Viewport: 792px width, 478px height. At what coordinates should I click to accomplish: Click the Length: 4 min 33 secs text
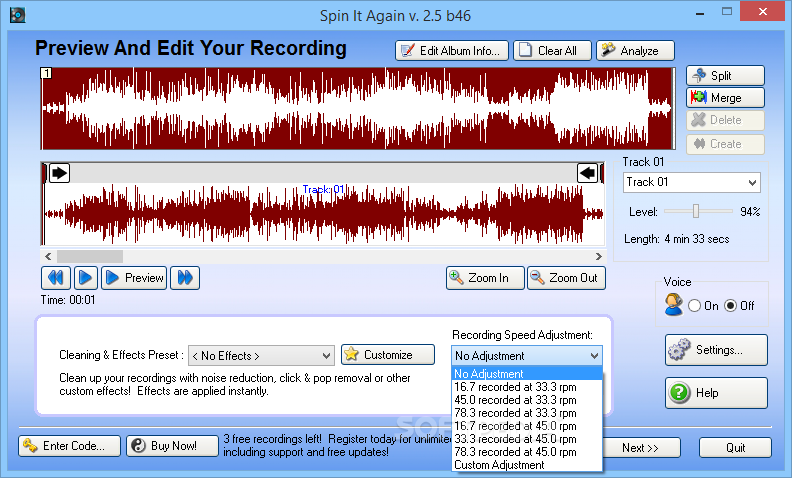tap(677, 239)
